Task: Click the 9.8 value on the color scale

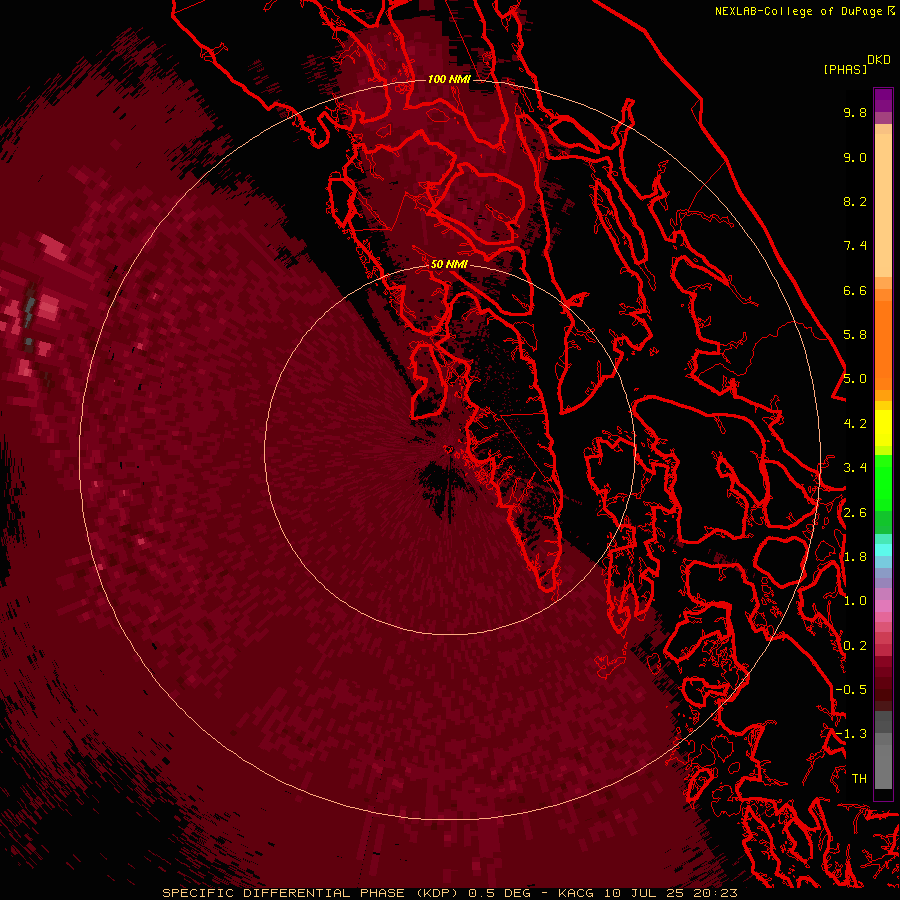Action: (855, 112)
